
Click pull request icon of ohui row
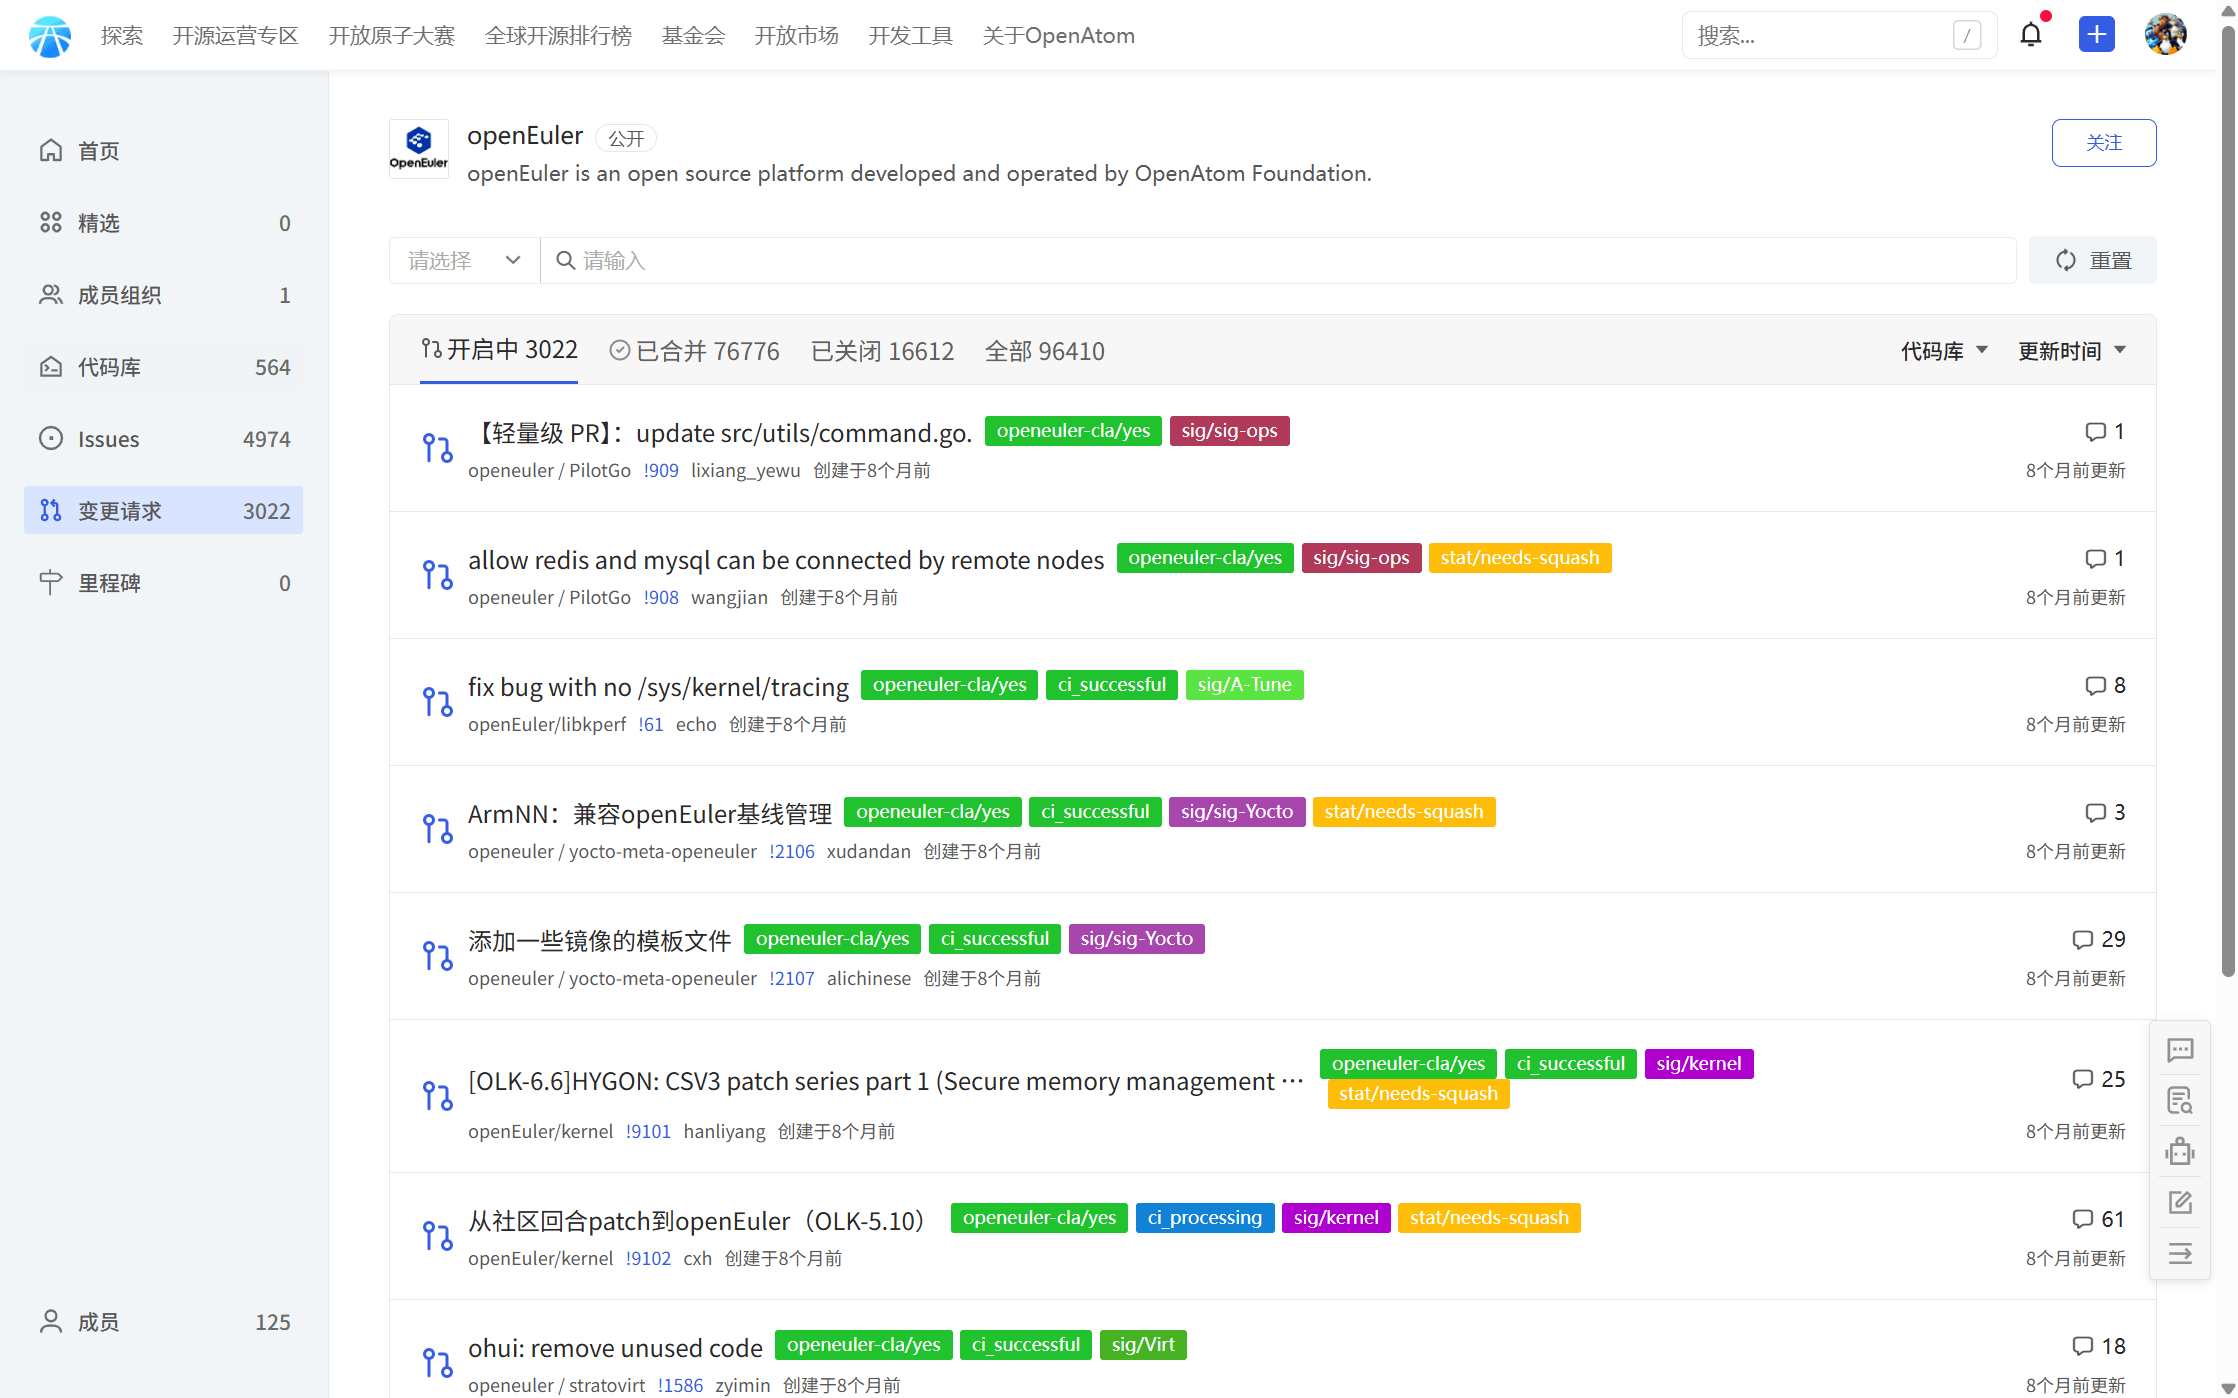(x=437, y=1363)
